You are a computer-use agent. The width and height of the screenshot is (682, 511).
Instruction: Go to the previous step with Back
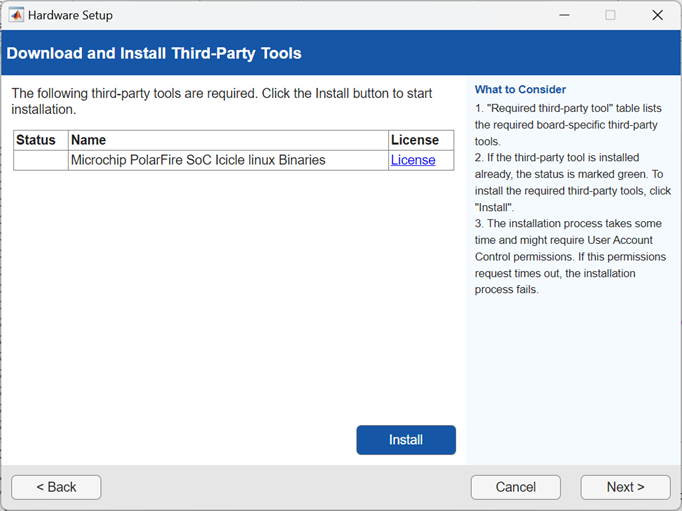pos(56,487)
